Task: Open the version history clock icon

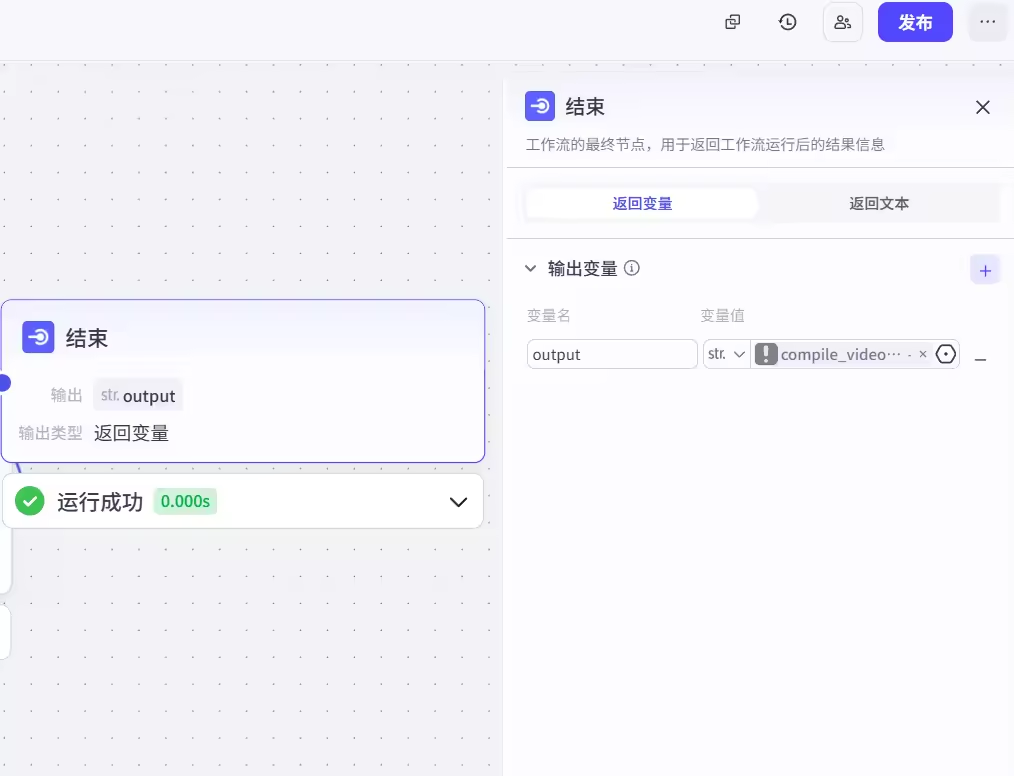Action: [x=788, y=22]
